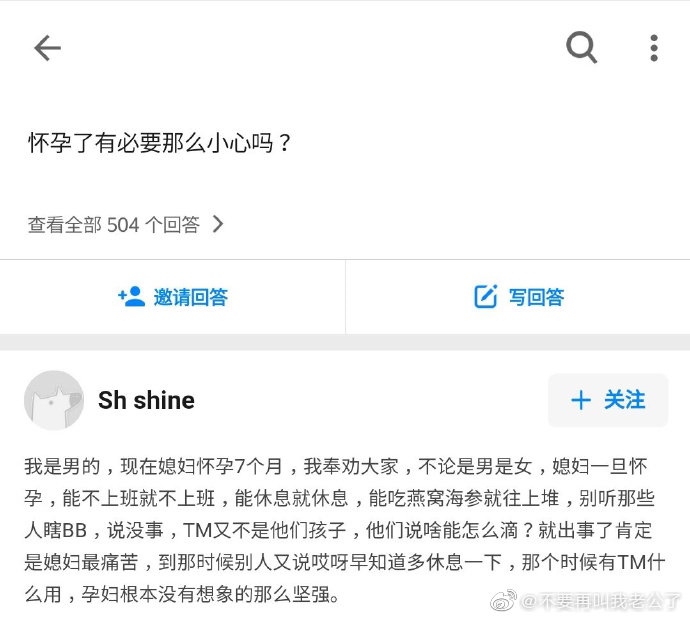View all answers via 查看全部 504 个回答
Viewport: 690px width, 620px height.
point(125,224)
